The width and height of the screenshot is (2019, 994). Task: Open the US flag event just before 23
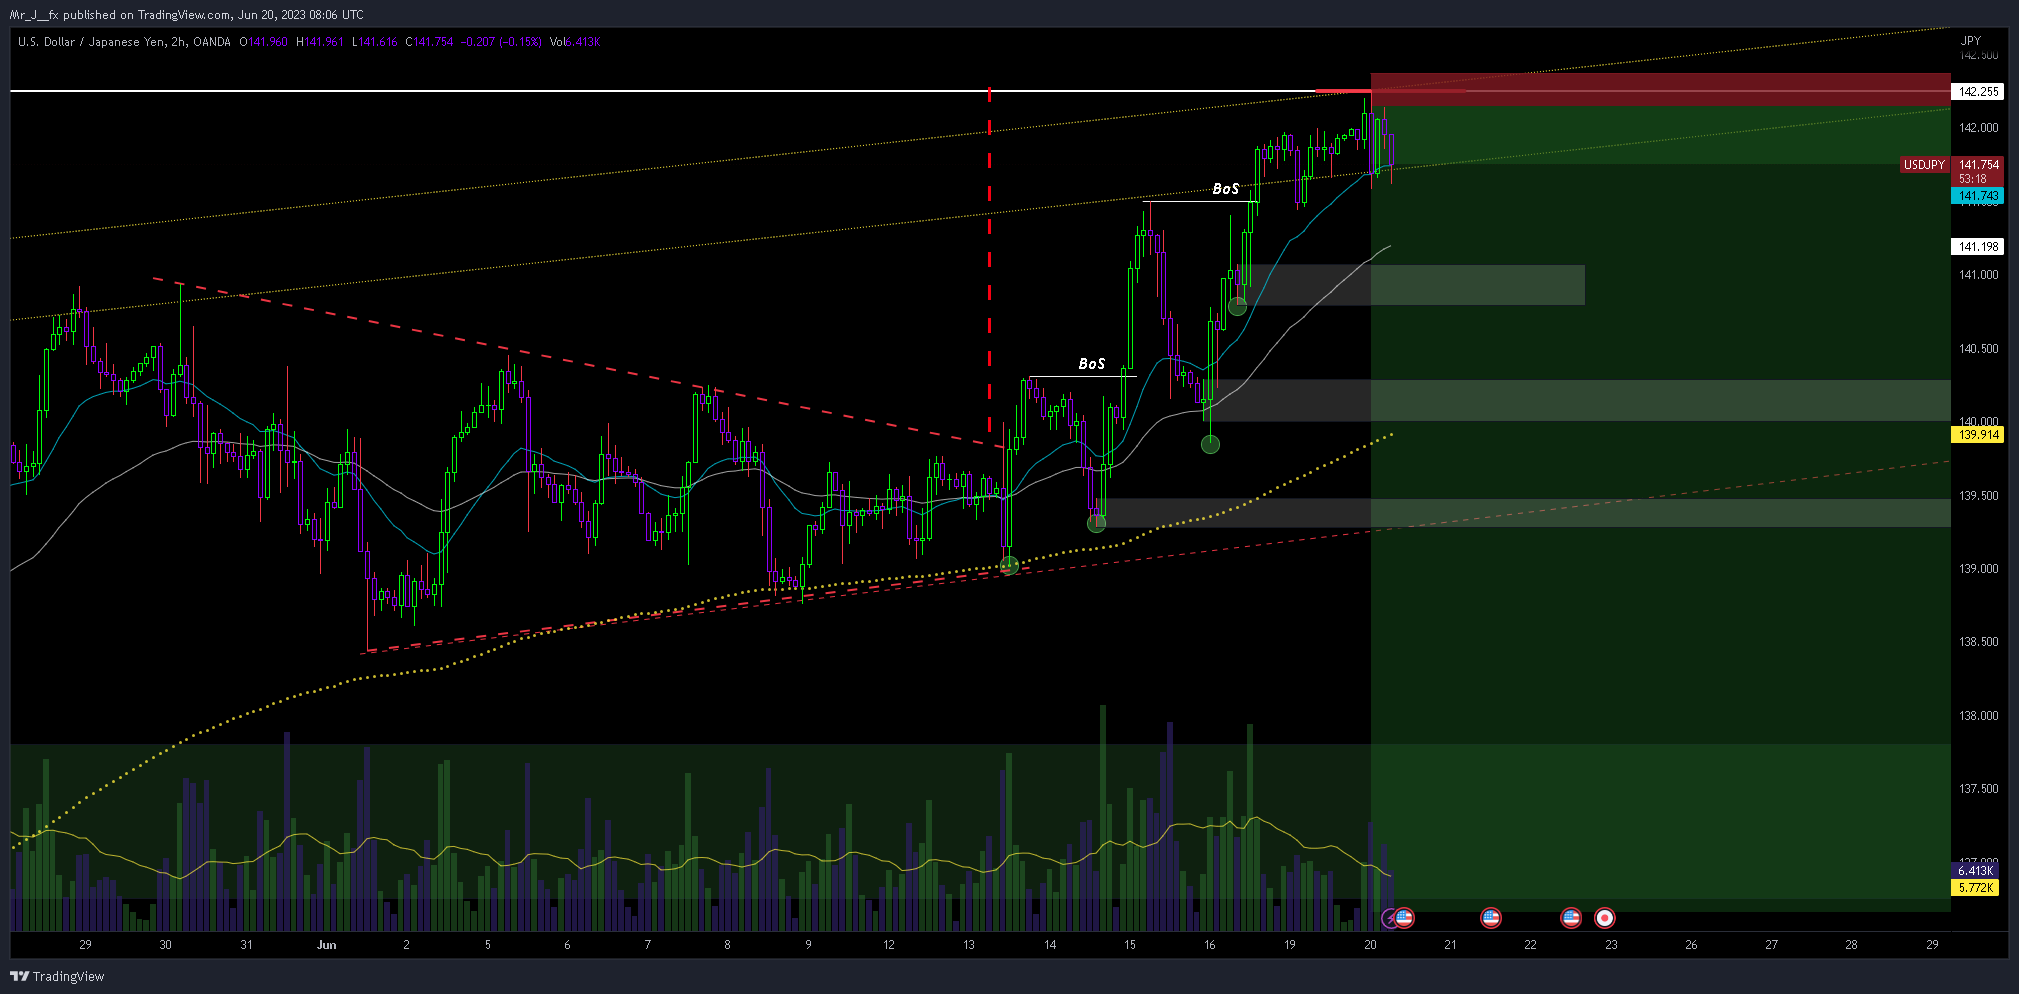coord(1571,917)
